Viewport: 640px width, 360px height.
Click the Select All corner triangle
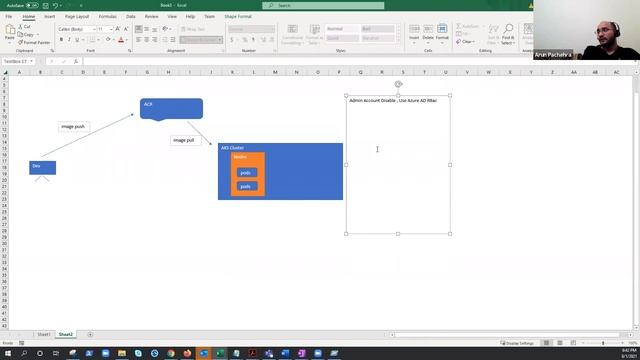tap(5, 72)
